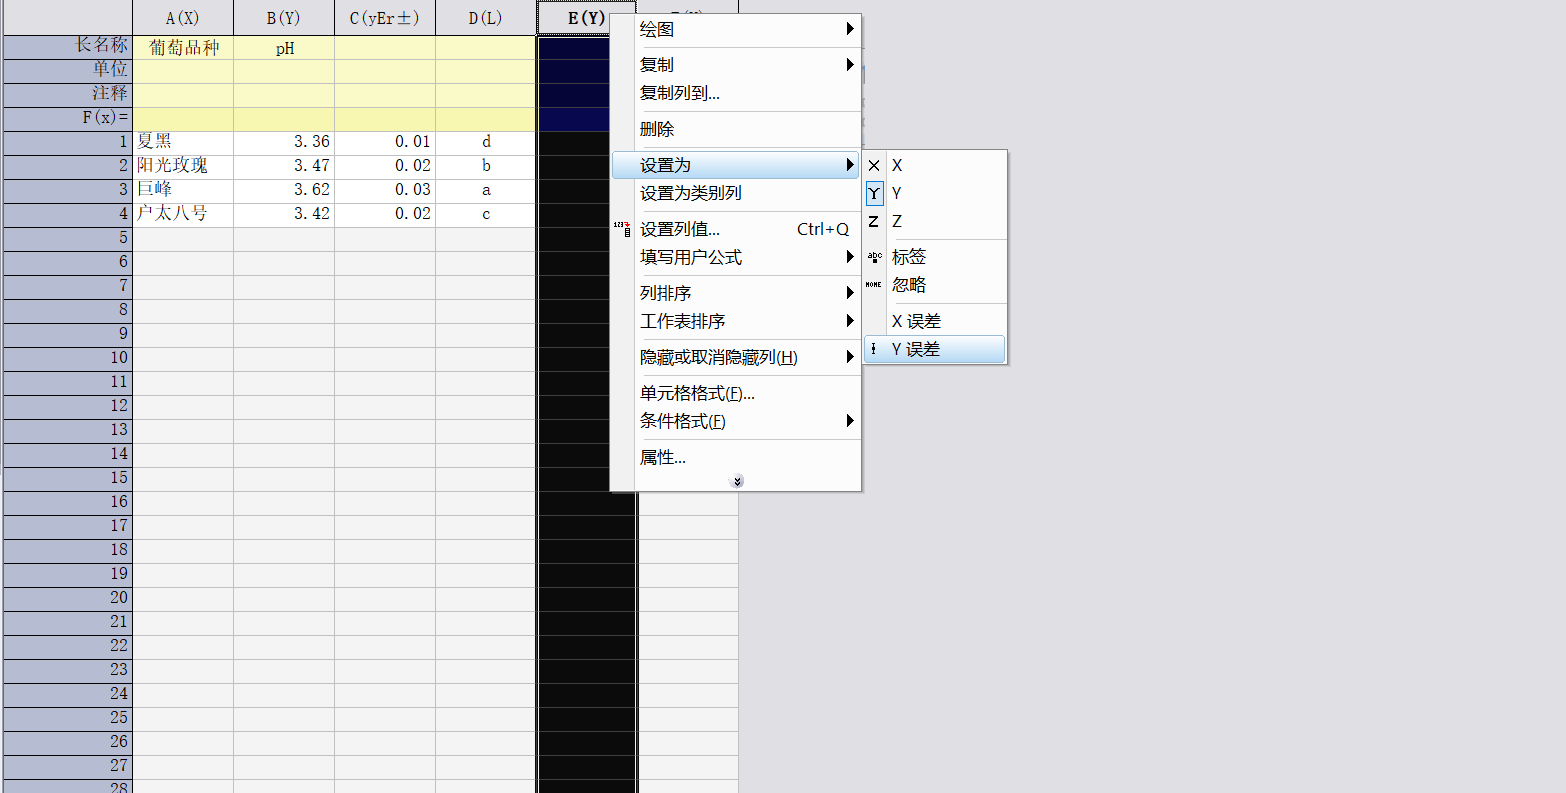Choose 设置为类别列 menu entry
This screenshot has width=1566, height=793.
[x=691, y=194]
